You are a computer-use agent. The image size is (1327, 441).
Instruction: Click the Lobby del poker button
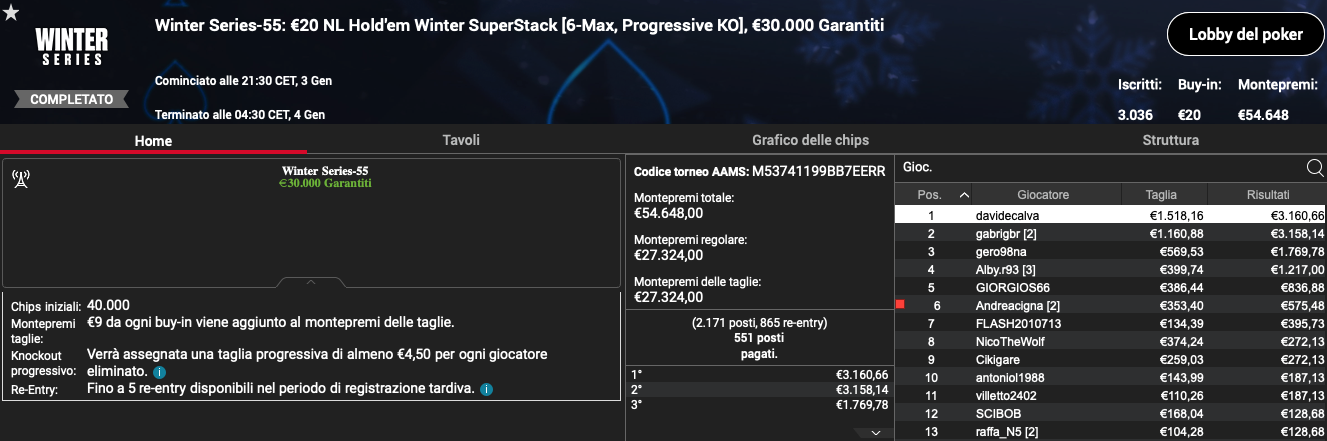coord(1245,35)
